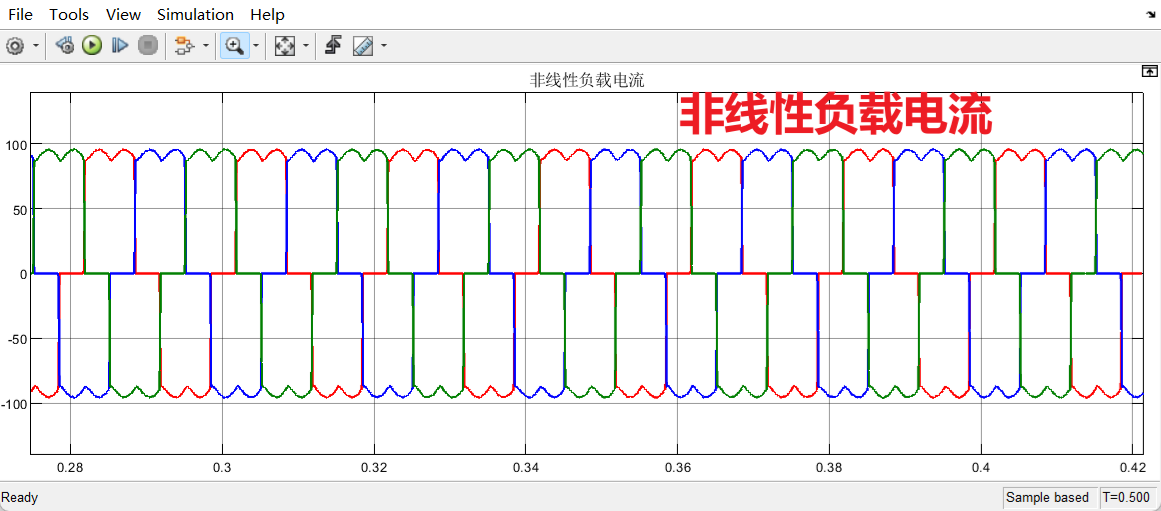
Task: Click the y-axis label 100
Action: (x=16, y=144)
